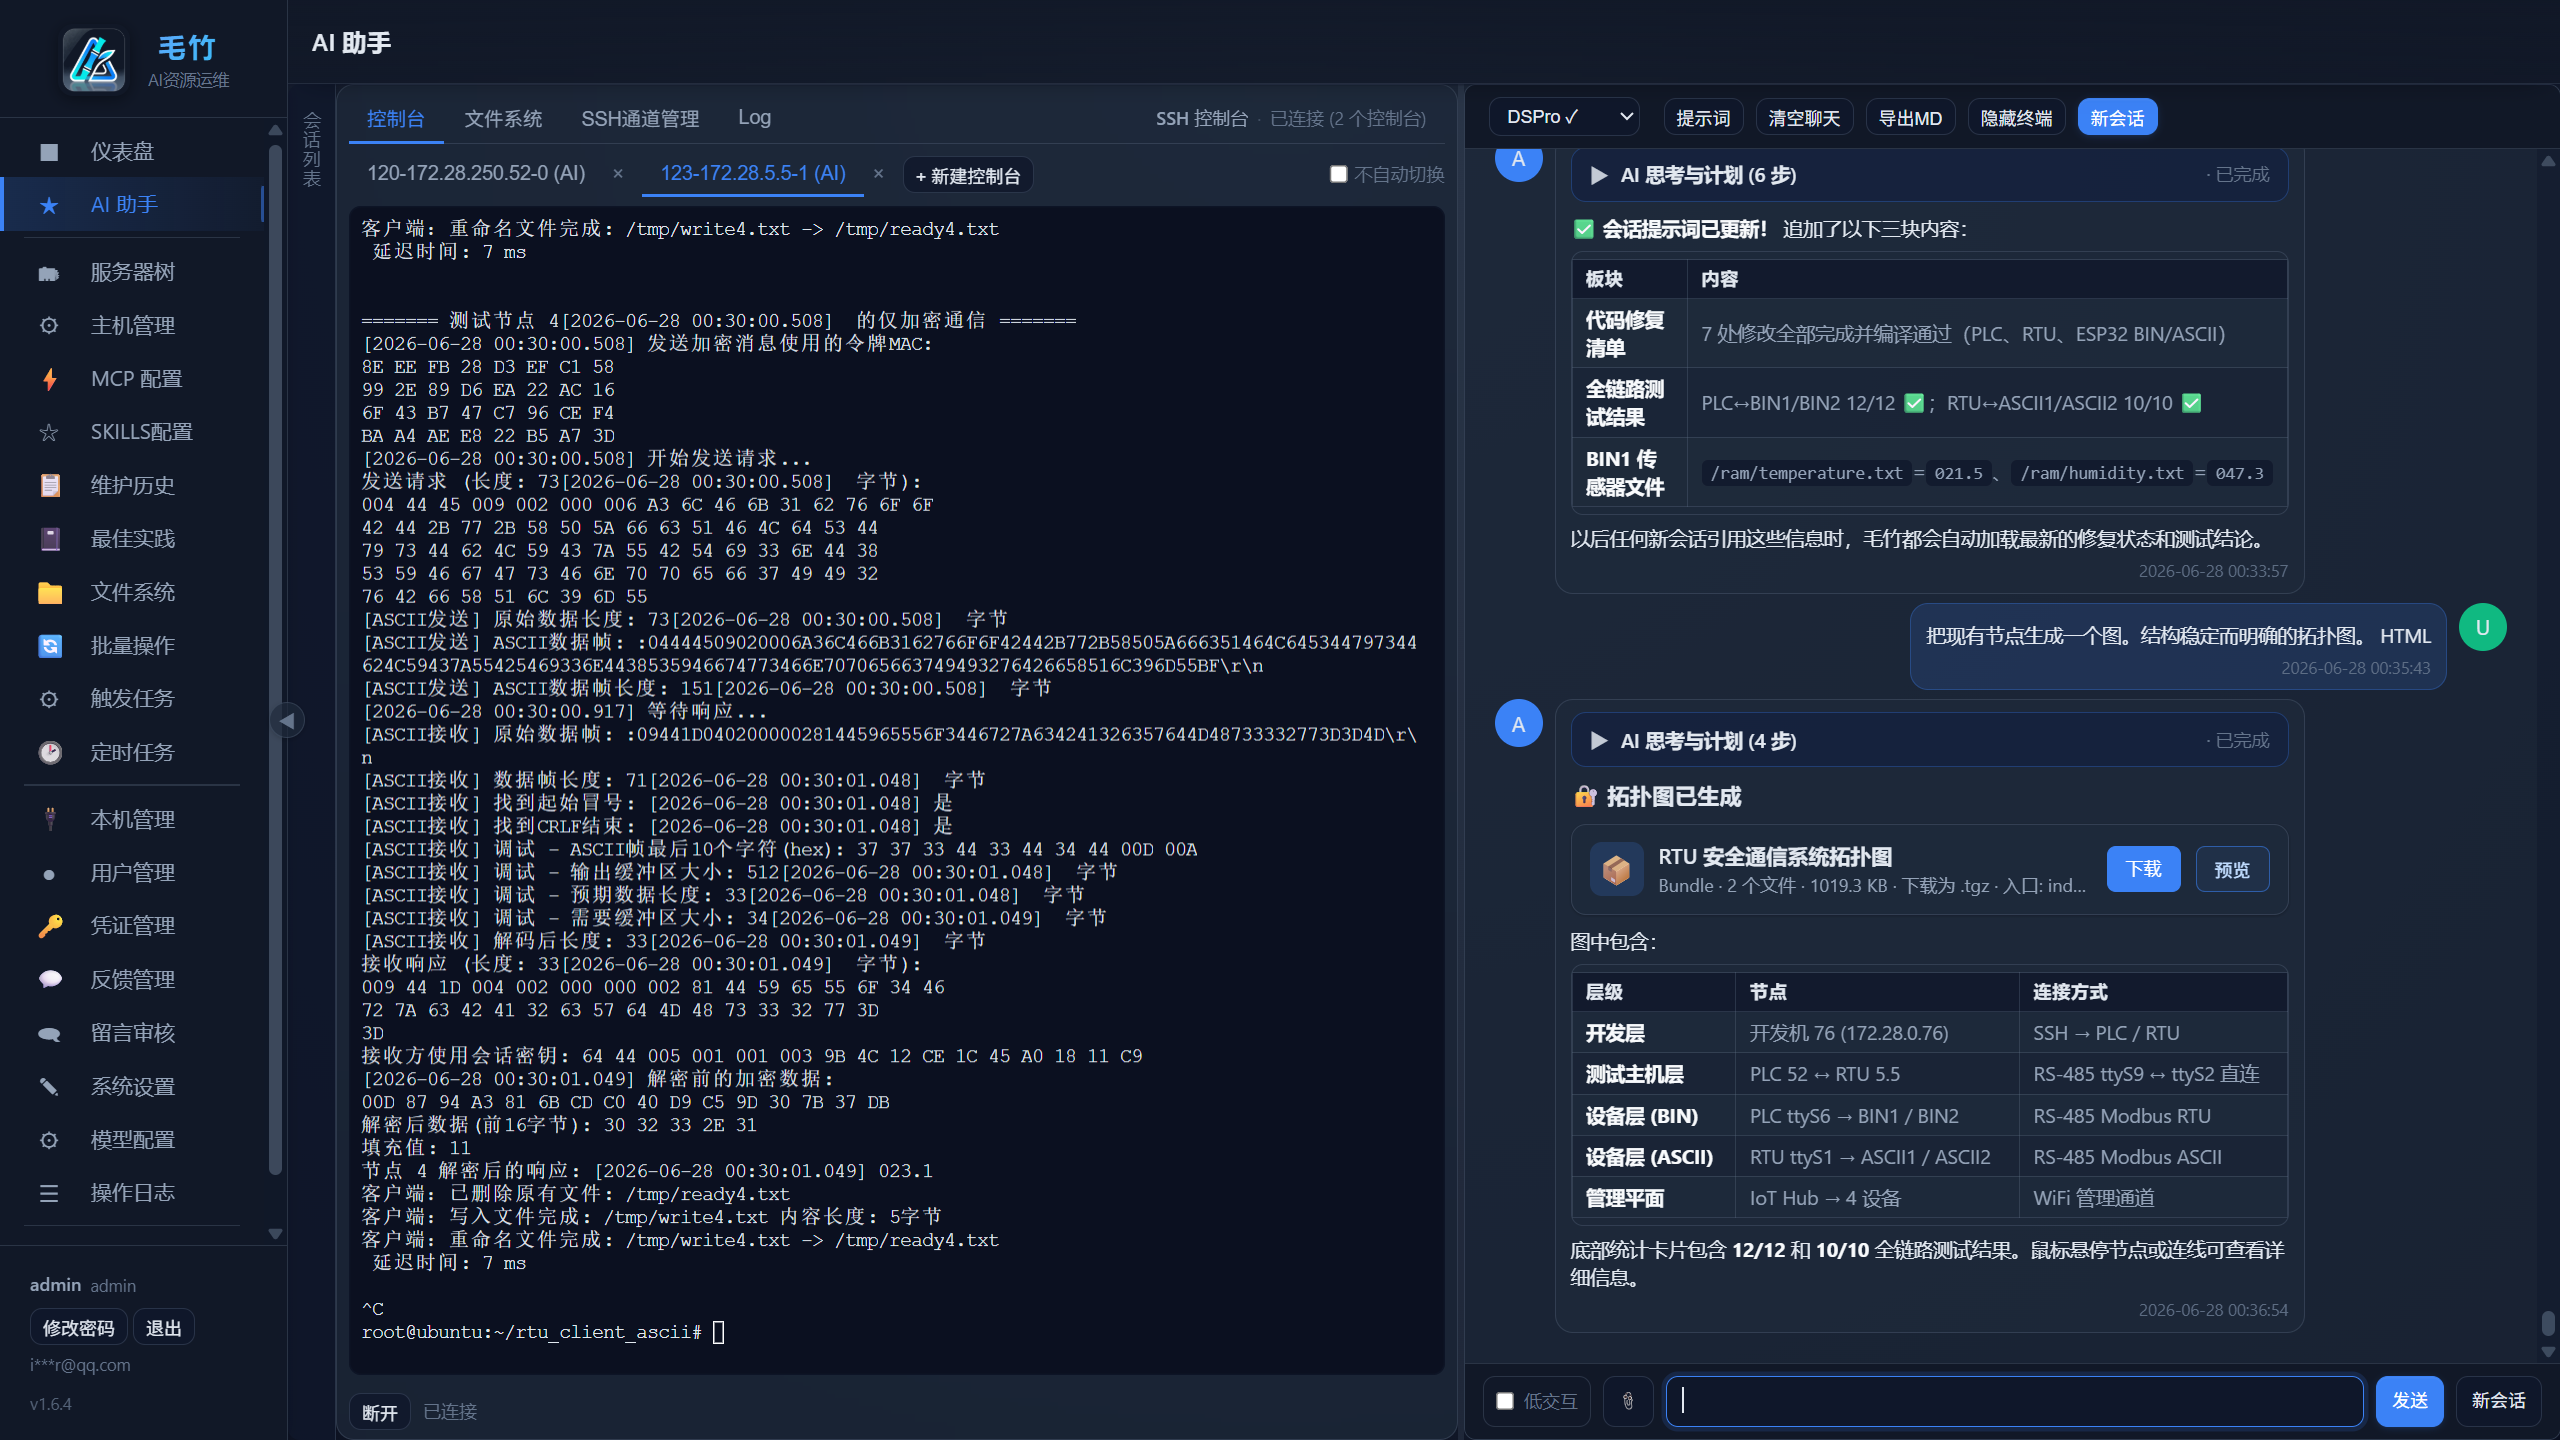The height and width of the screenshot is (1440, 2560).
Task: Click the 提示词 button
Action: (1703, 118)
